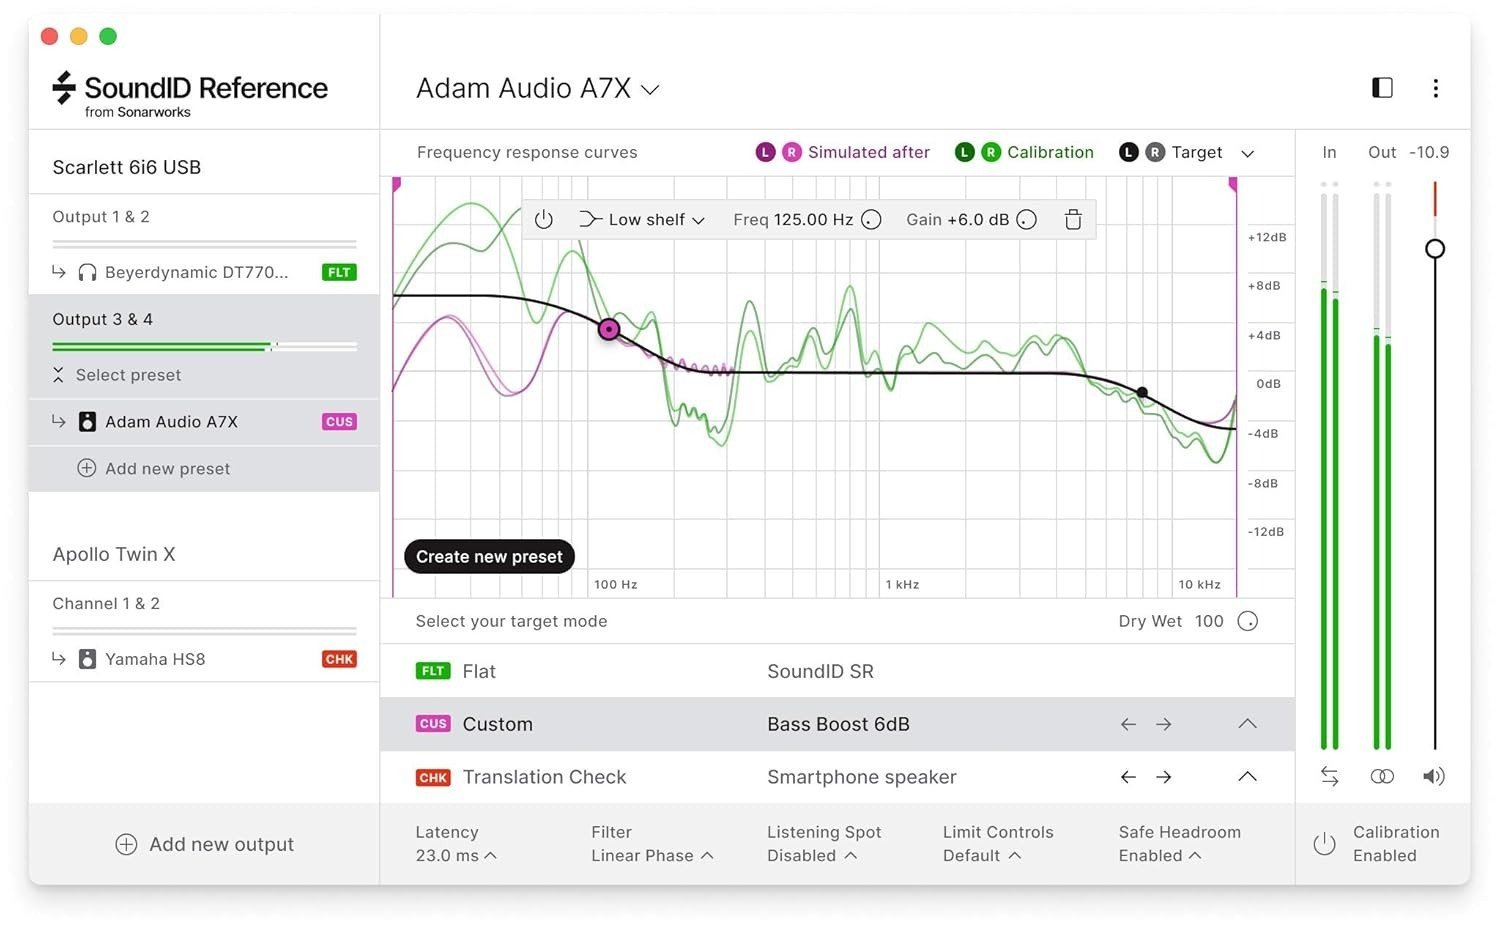Image resolution: width=1500 pixels, height=929 pixels.
Task: Click the Create new preset button
Action: coord(489,557)
